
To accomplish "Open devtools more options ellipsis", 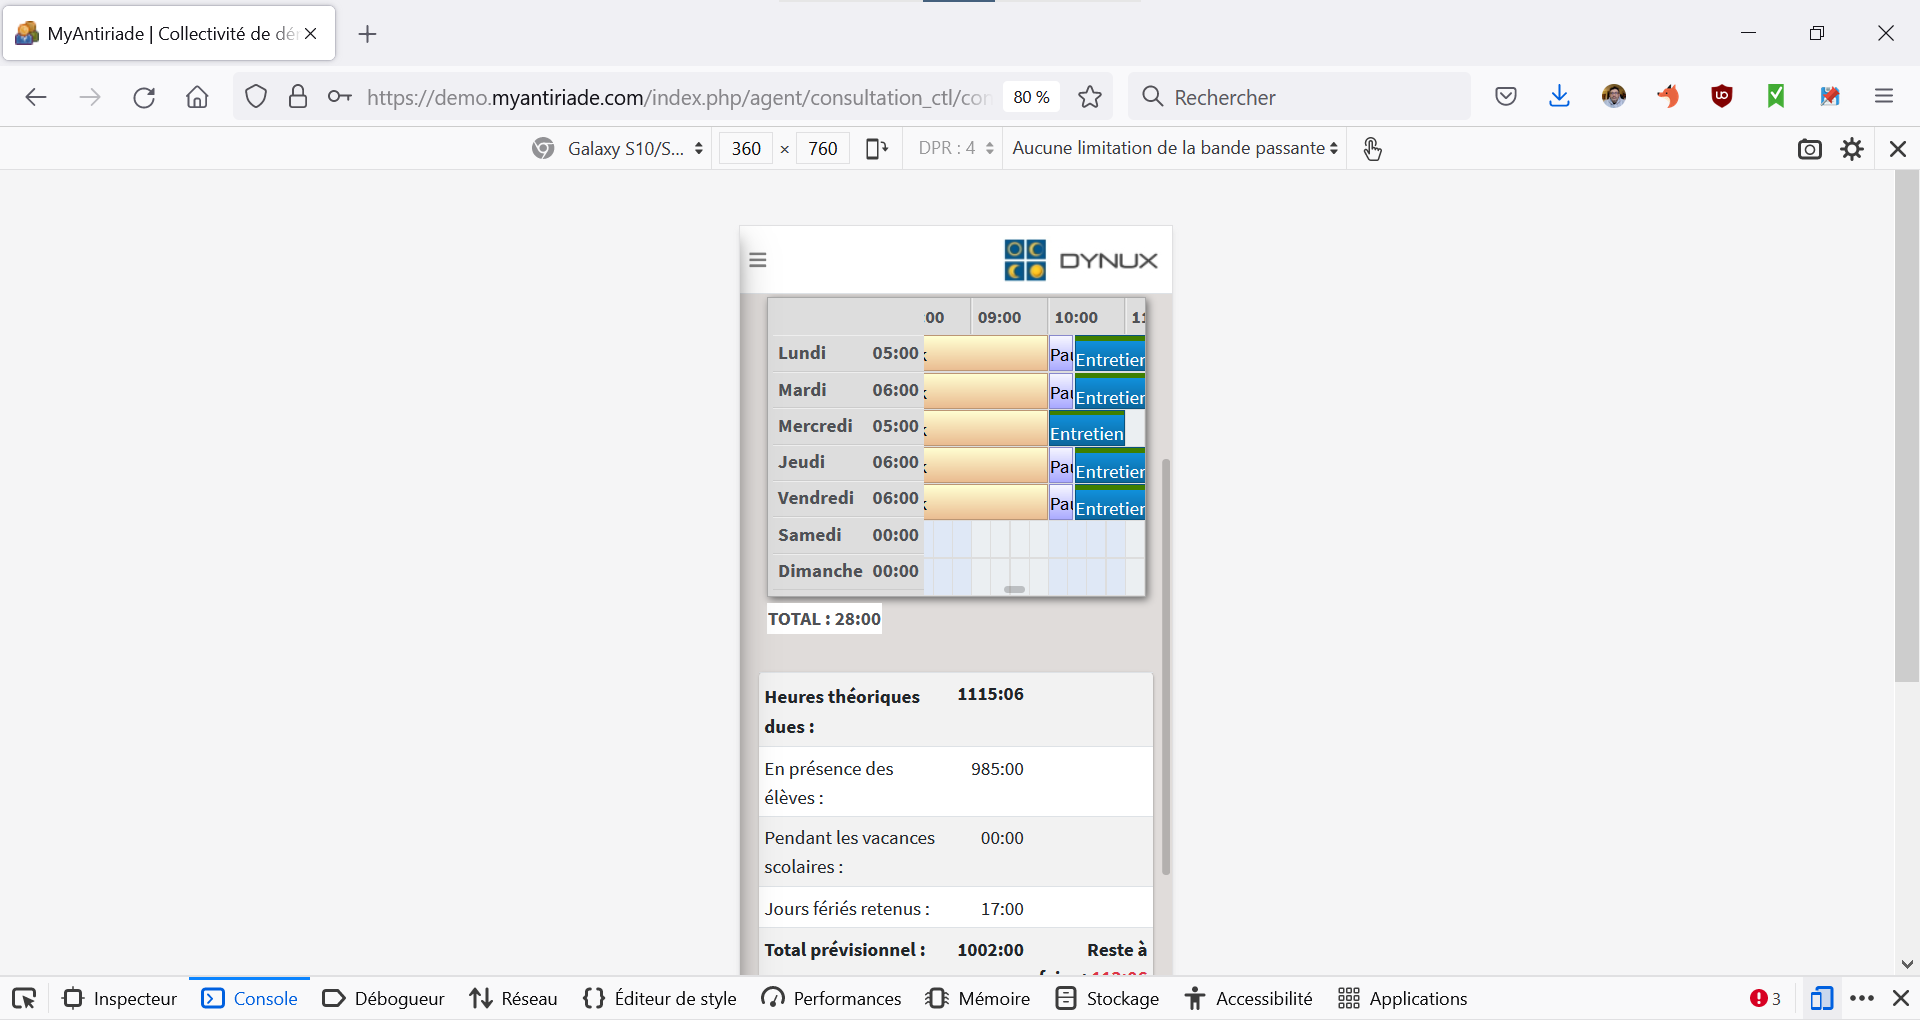I will tap(1862, 998).
